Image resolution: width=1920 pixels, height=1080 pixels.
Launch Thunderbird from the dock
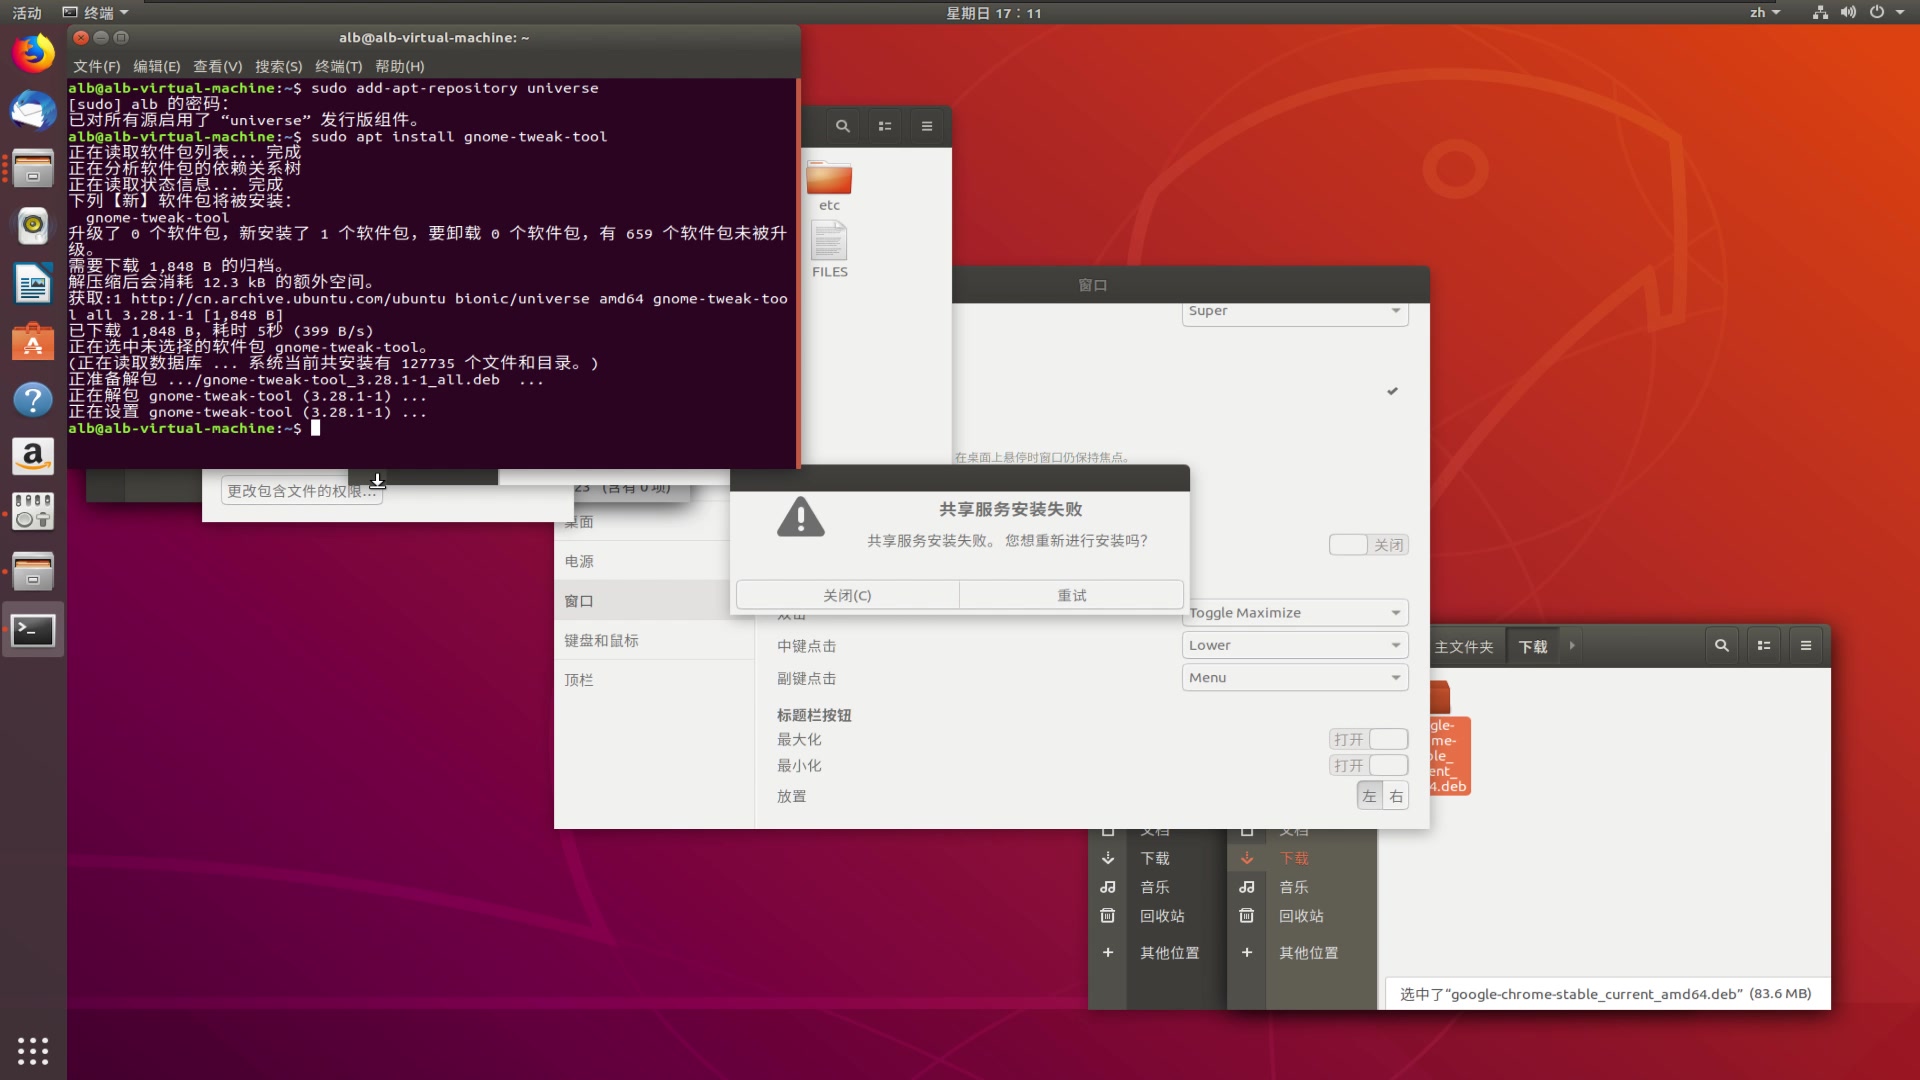click(33, 111)
